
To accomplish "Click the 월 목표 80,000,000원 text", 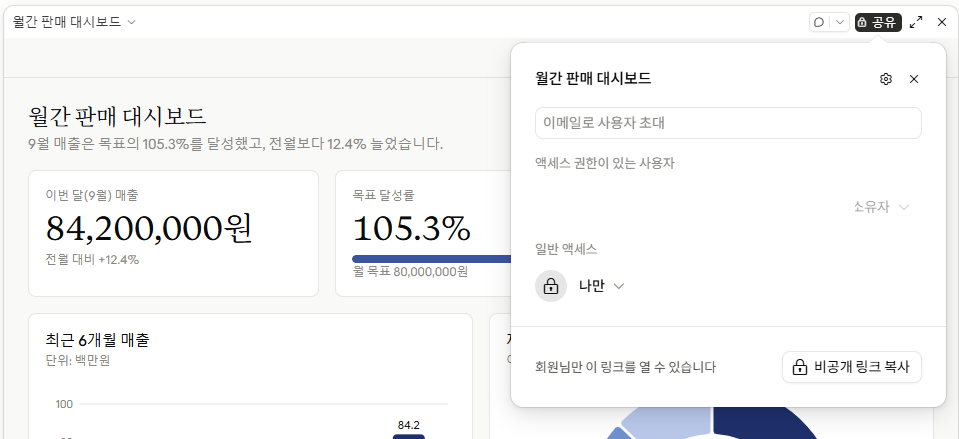I will click(410, 271).
